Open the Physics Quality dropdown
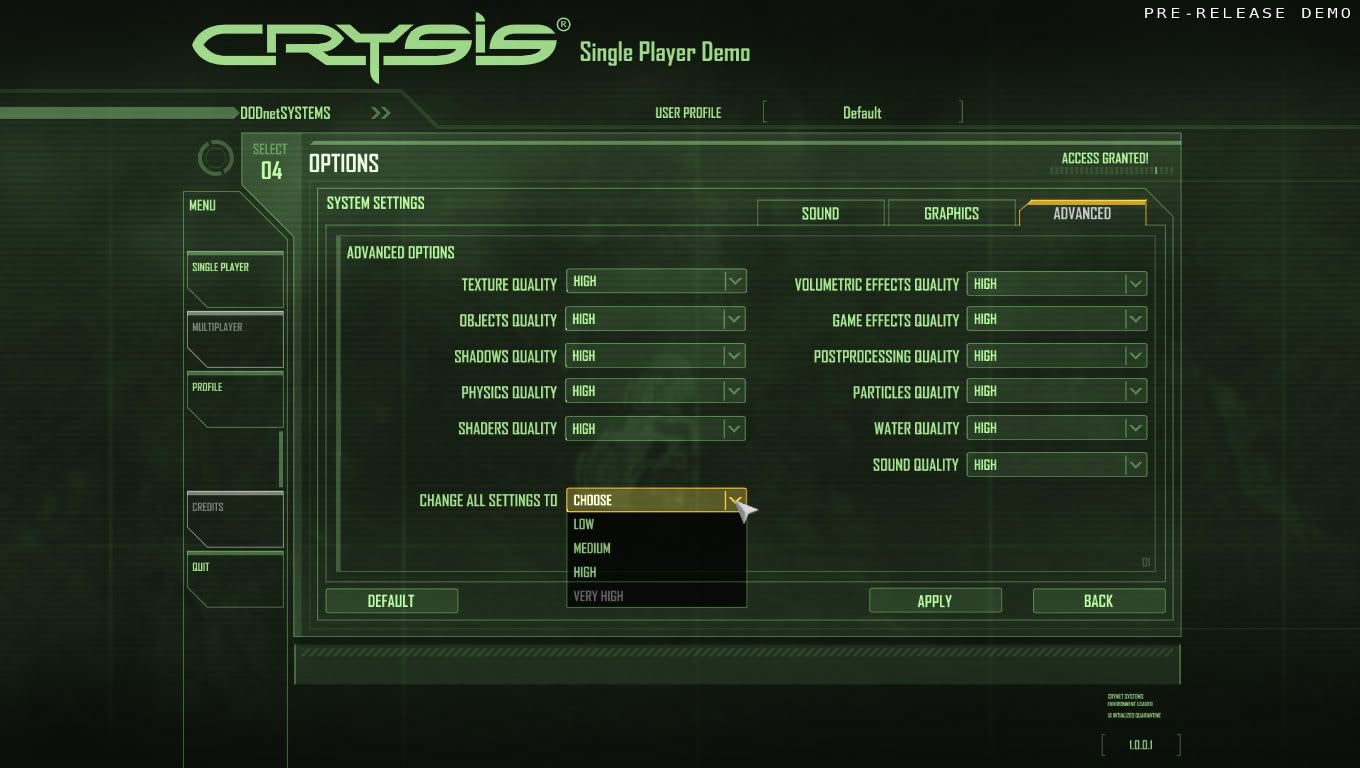Image resolution: width=1360 pixels, height=768 pixels. pyautogui.click(x=656, y=391)
